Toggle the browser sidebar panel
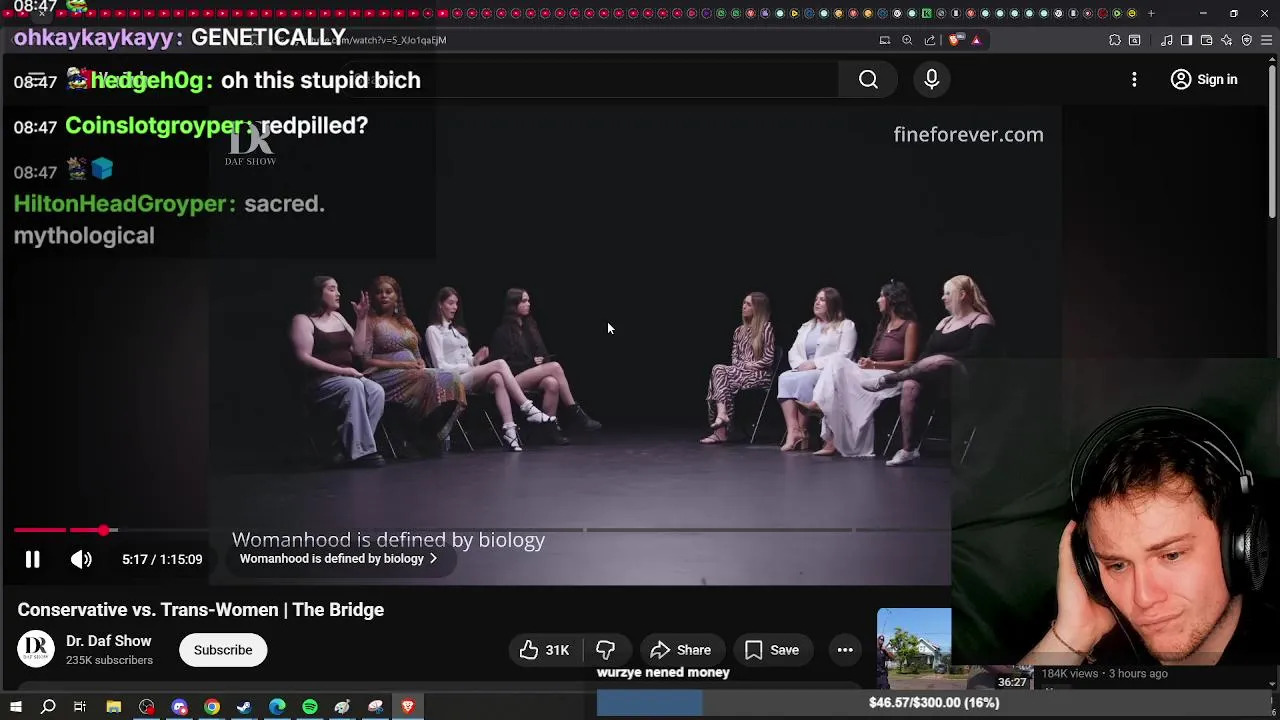The image size is (1280, 720). pyautogui.click(x=1186, y=40)
